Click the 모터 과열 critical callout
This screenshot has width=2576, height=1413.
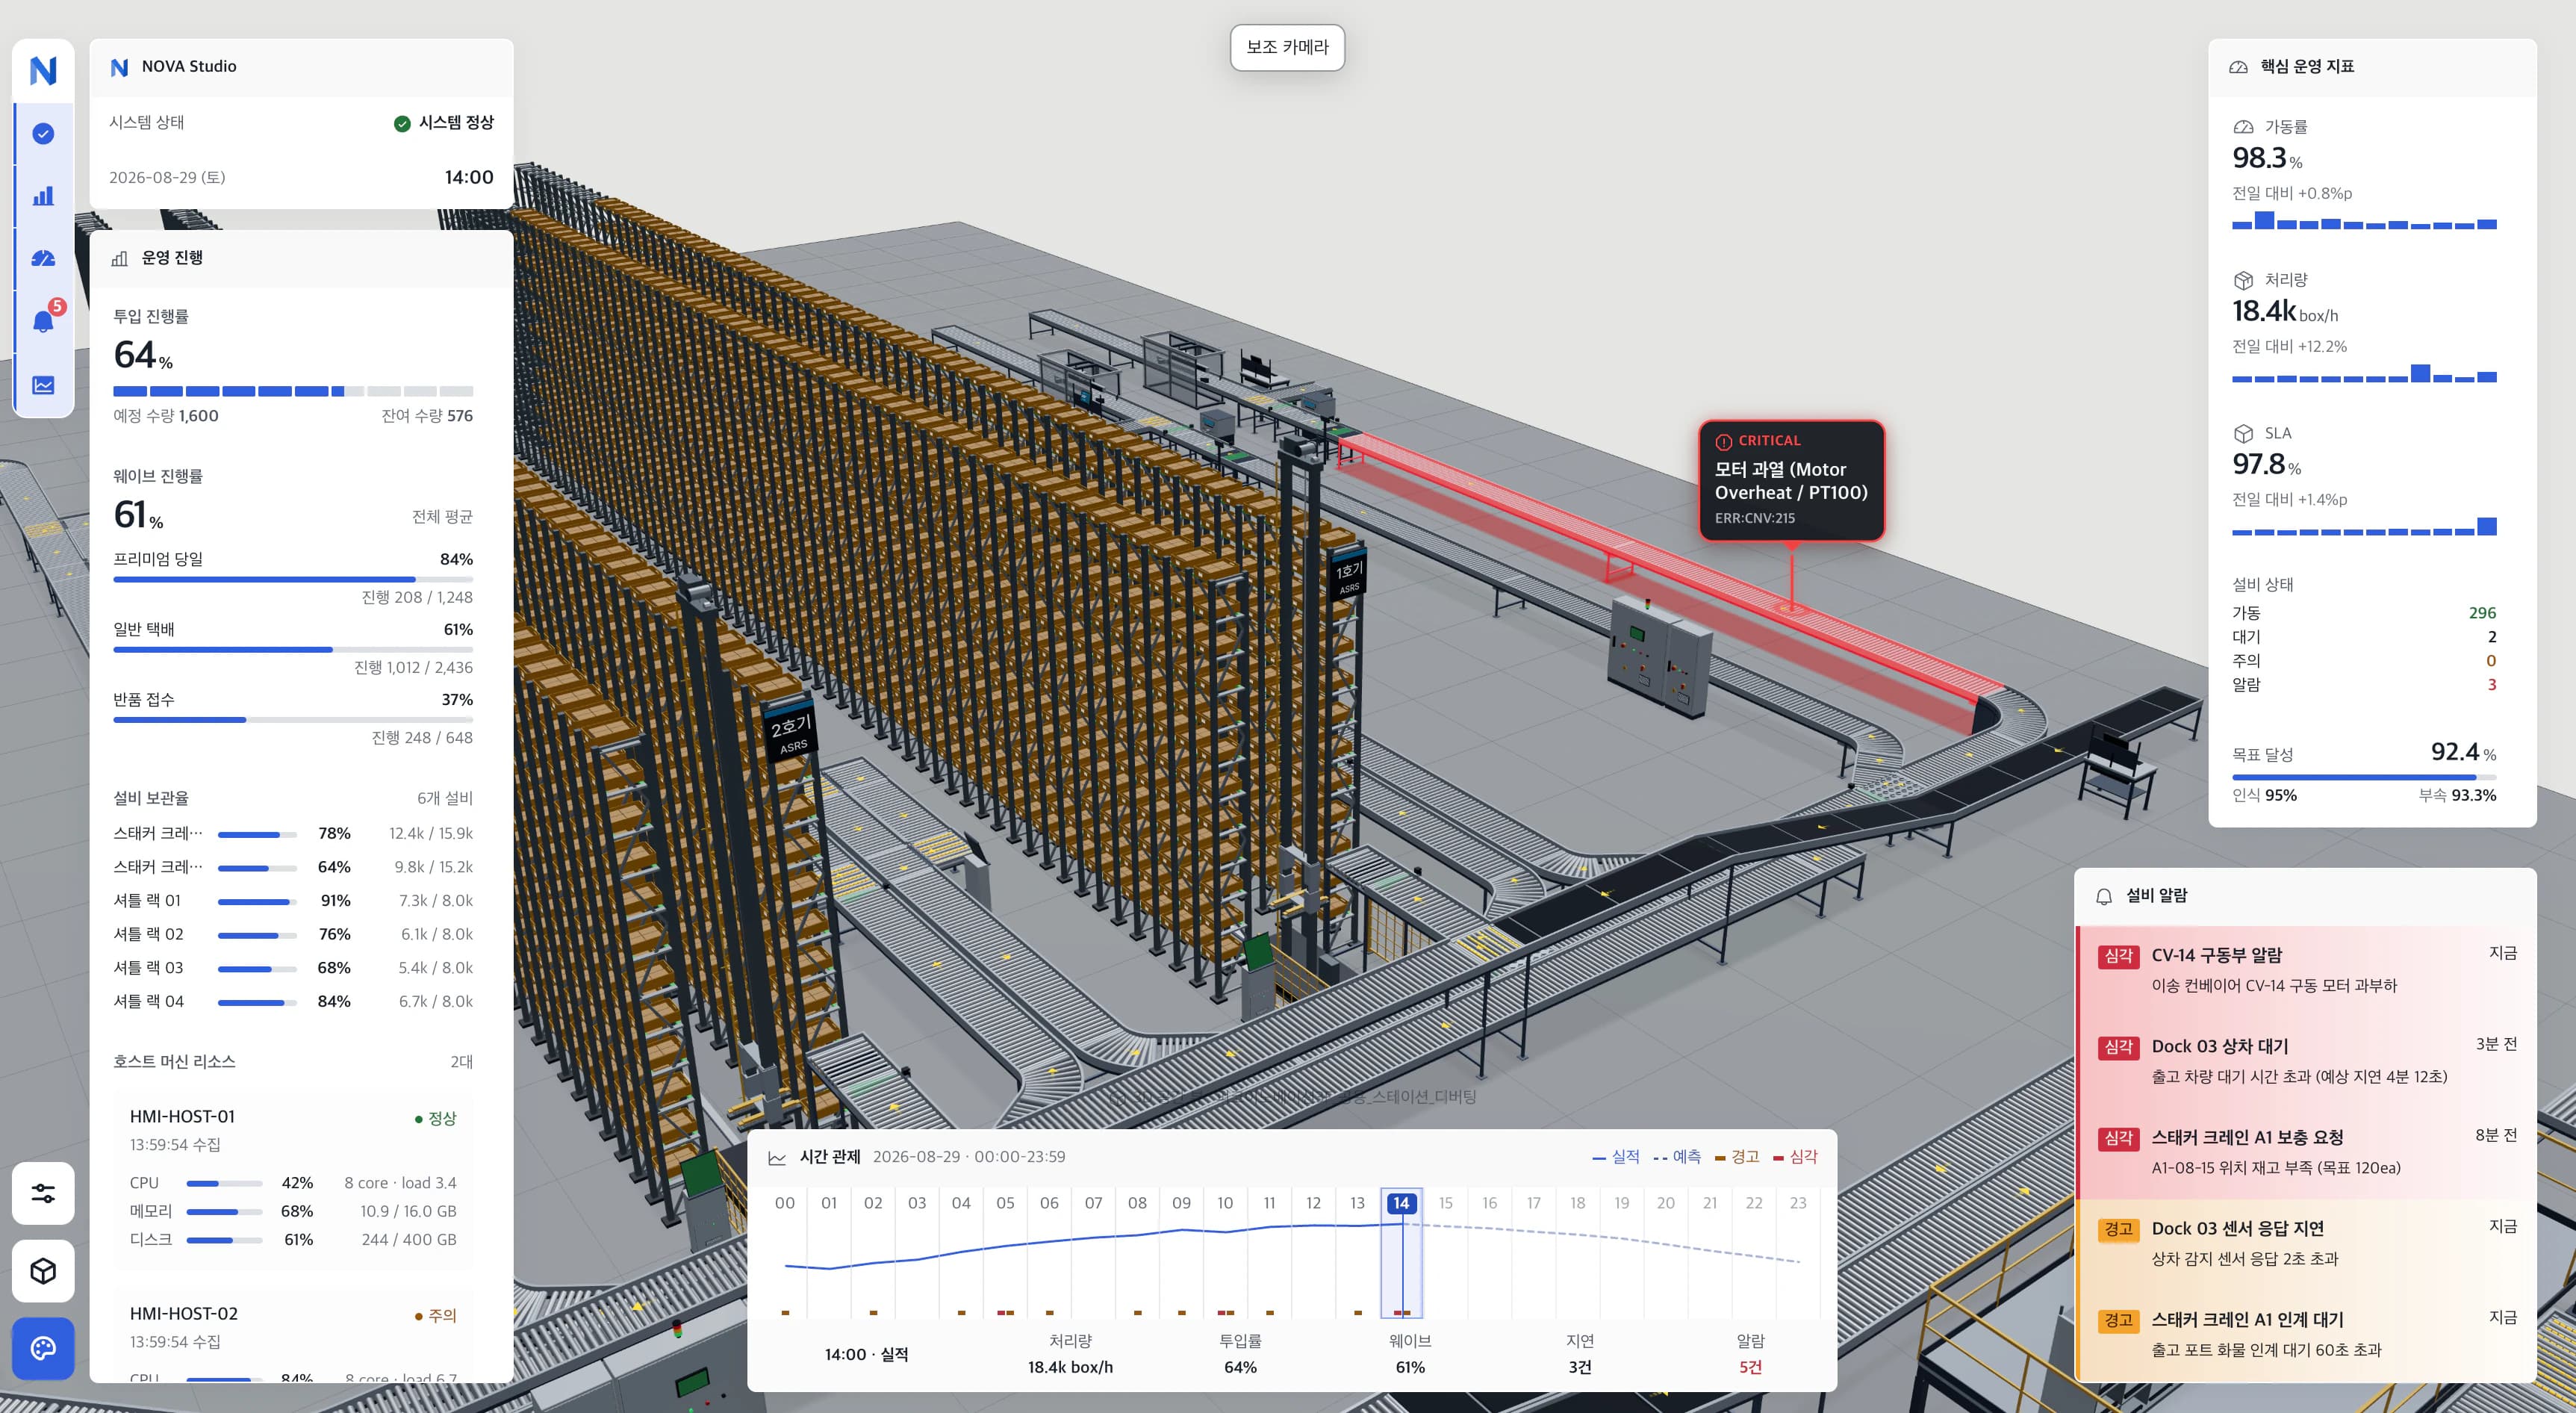1791,480
